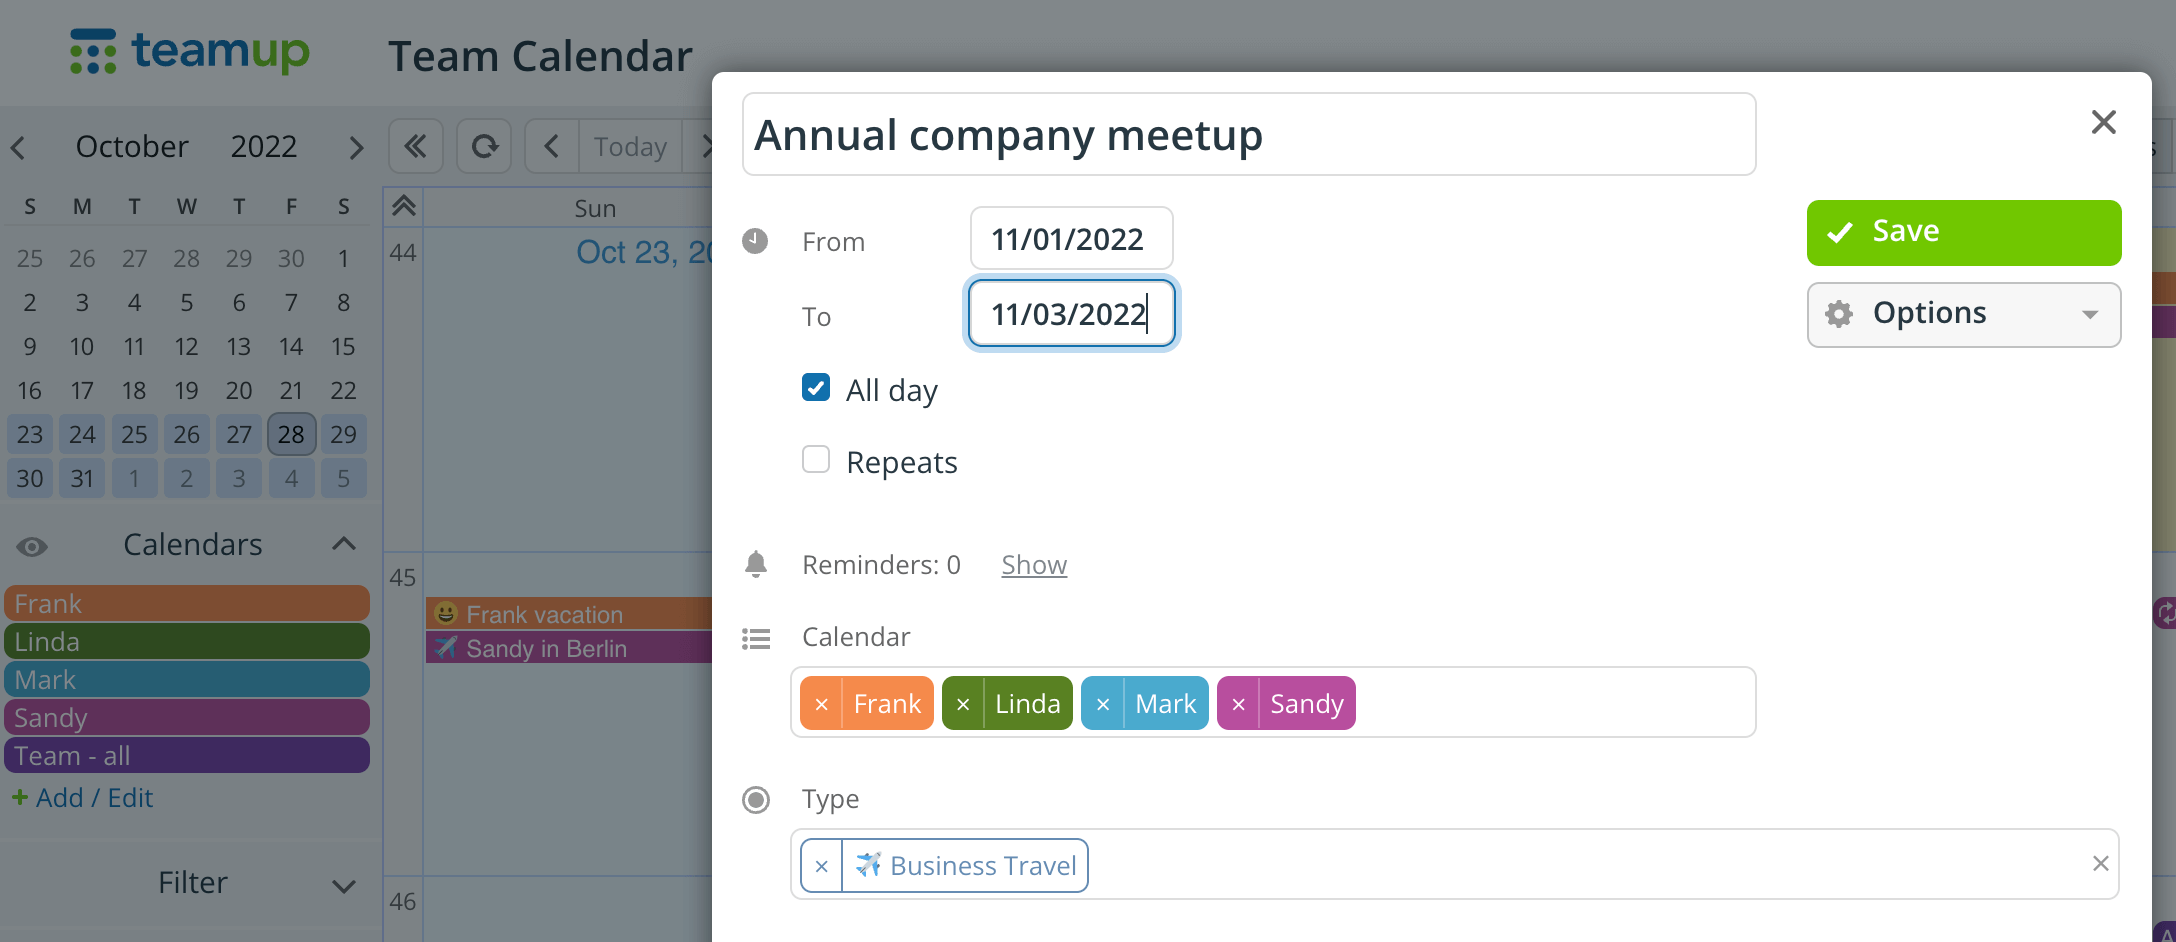Viewport: 2176px width, 942px height.
Task: Expand the Filter section
Action: click(344, 885)
